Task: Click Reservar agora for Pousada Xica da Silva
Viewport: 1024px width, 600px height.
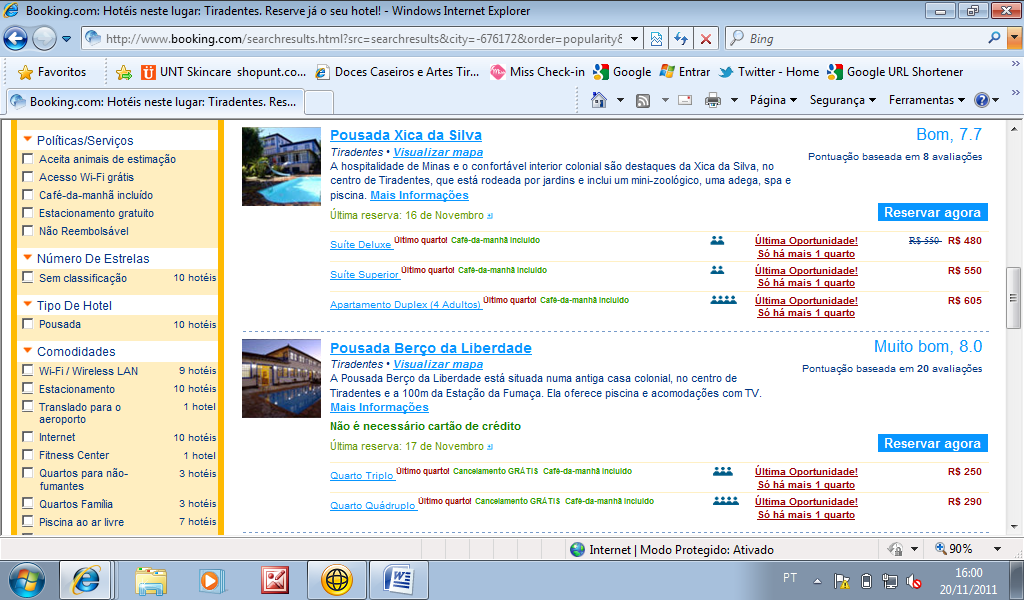Action: pyautogui.click(x=932, y=212)
